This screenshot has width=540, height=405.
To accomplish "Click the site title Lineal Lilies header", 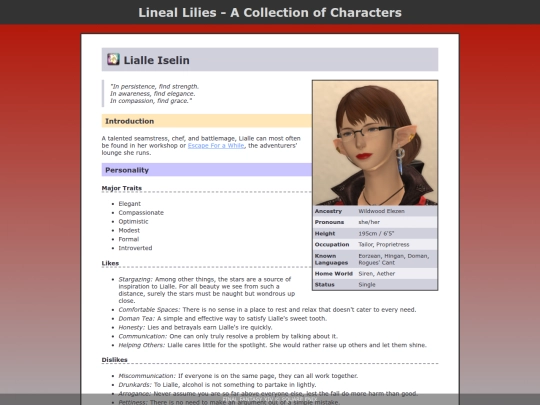I will [270, 12].
